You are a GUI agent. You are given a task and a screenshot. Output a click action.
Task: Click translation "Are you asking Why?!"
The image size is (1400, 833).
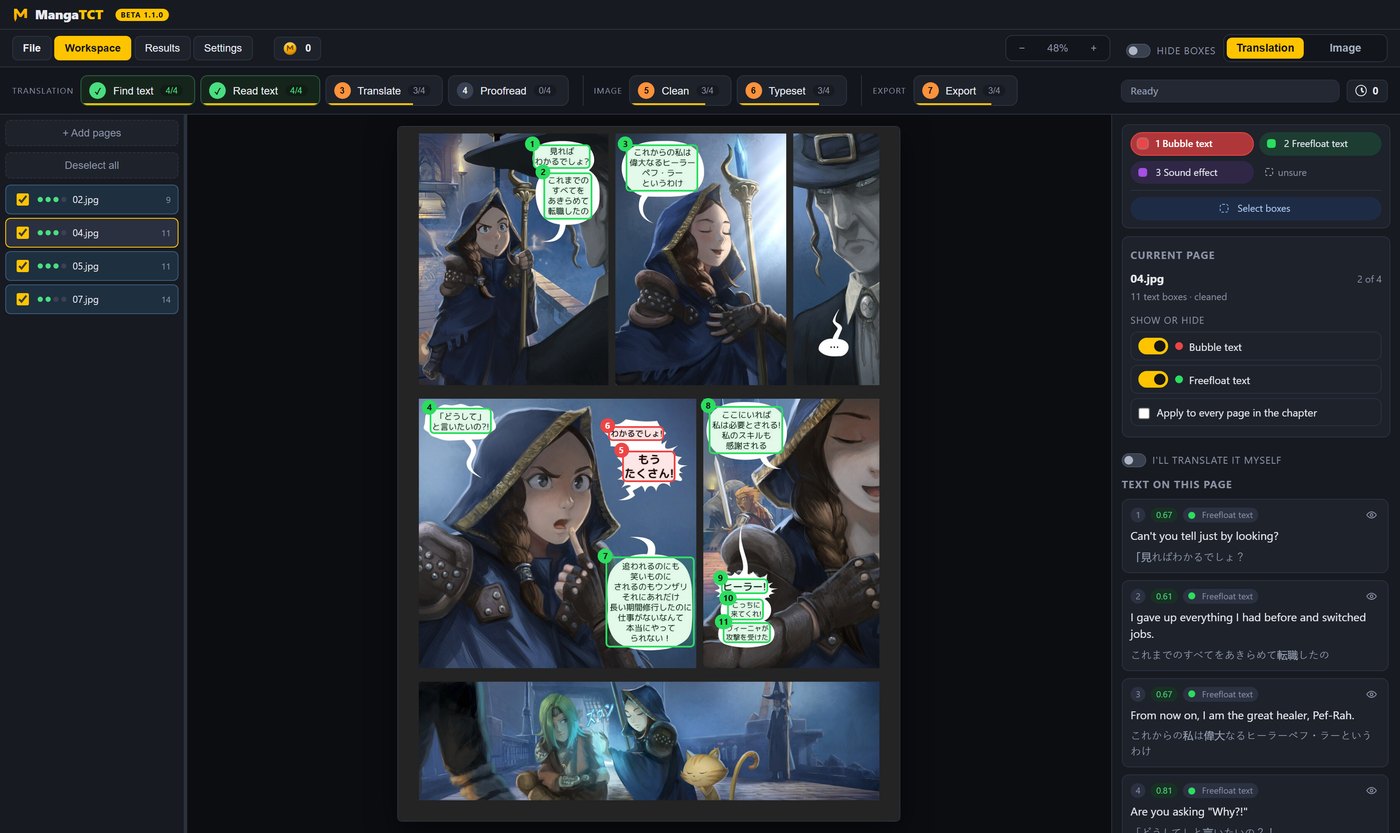(1188, 812)
